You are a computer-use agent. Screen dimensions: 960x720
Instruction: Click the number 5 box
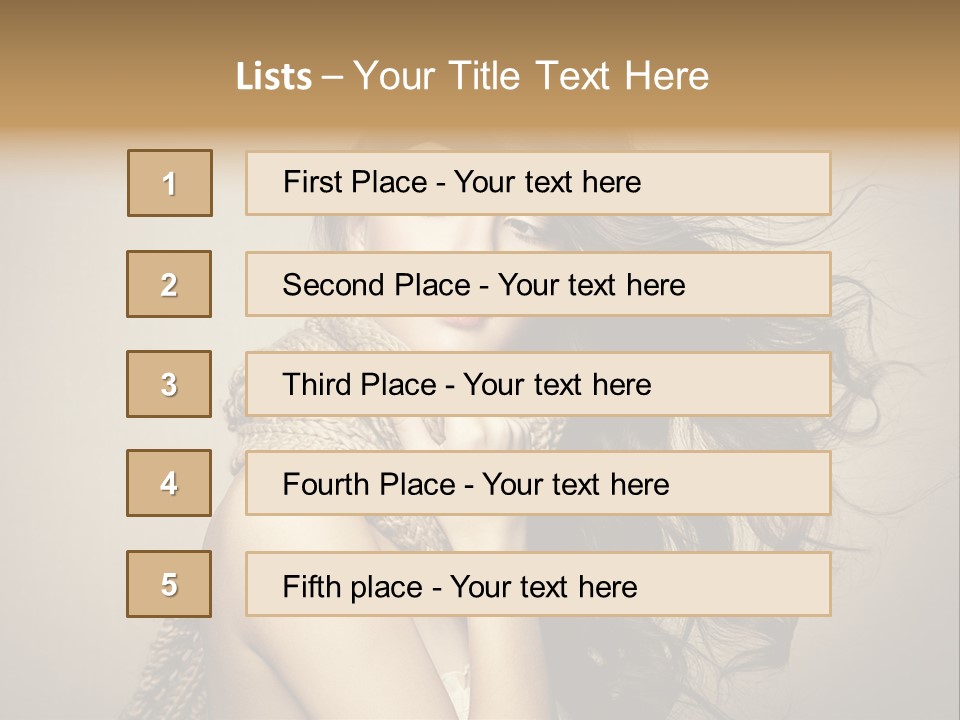tap(169, 584)
